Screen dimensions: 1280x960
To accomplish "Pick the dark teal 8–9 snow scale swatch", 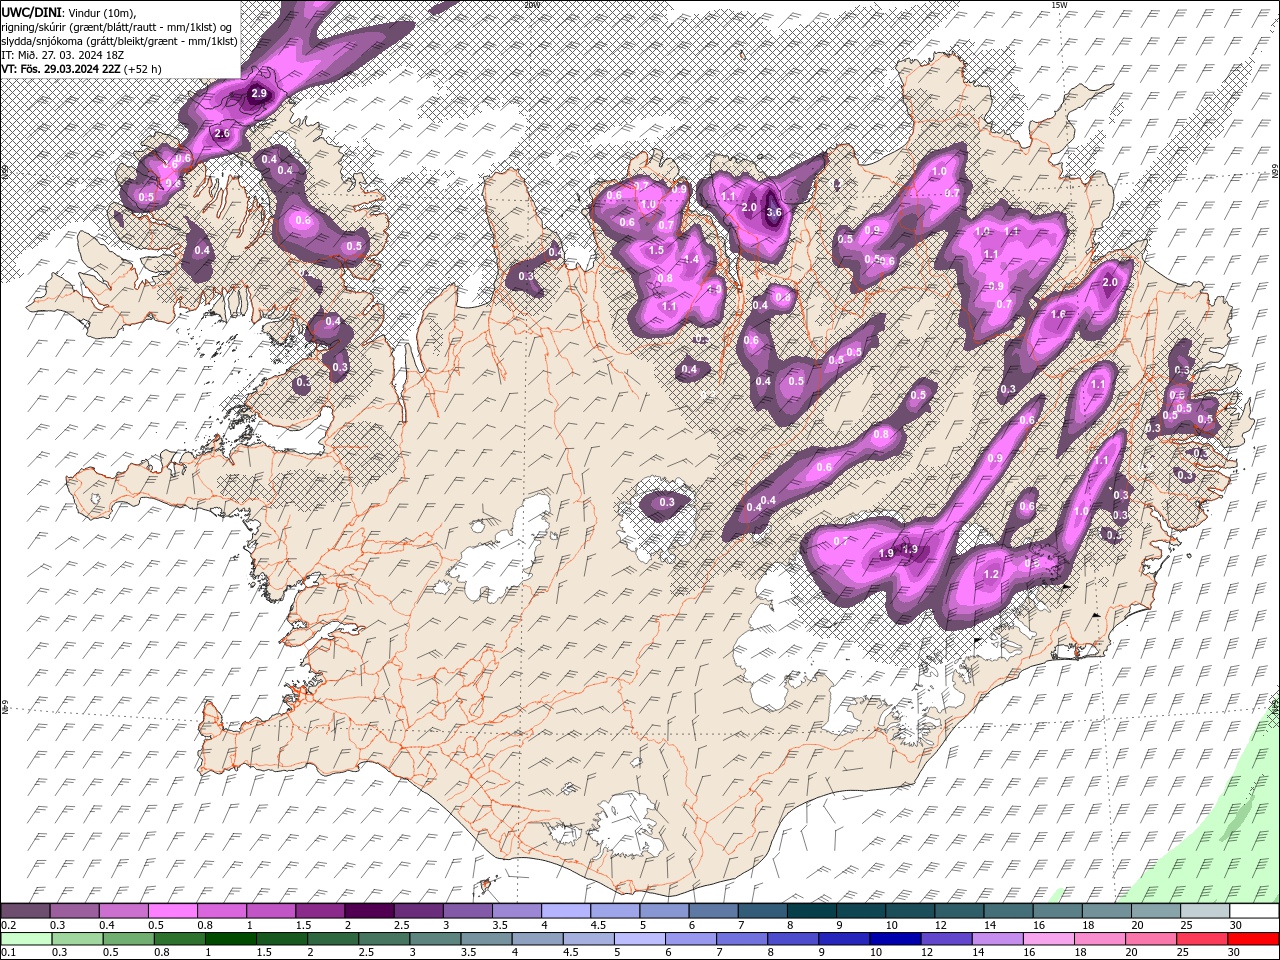I will (x=812, y=911).
